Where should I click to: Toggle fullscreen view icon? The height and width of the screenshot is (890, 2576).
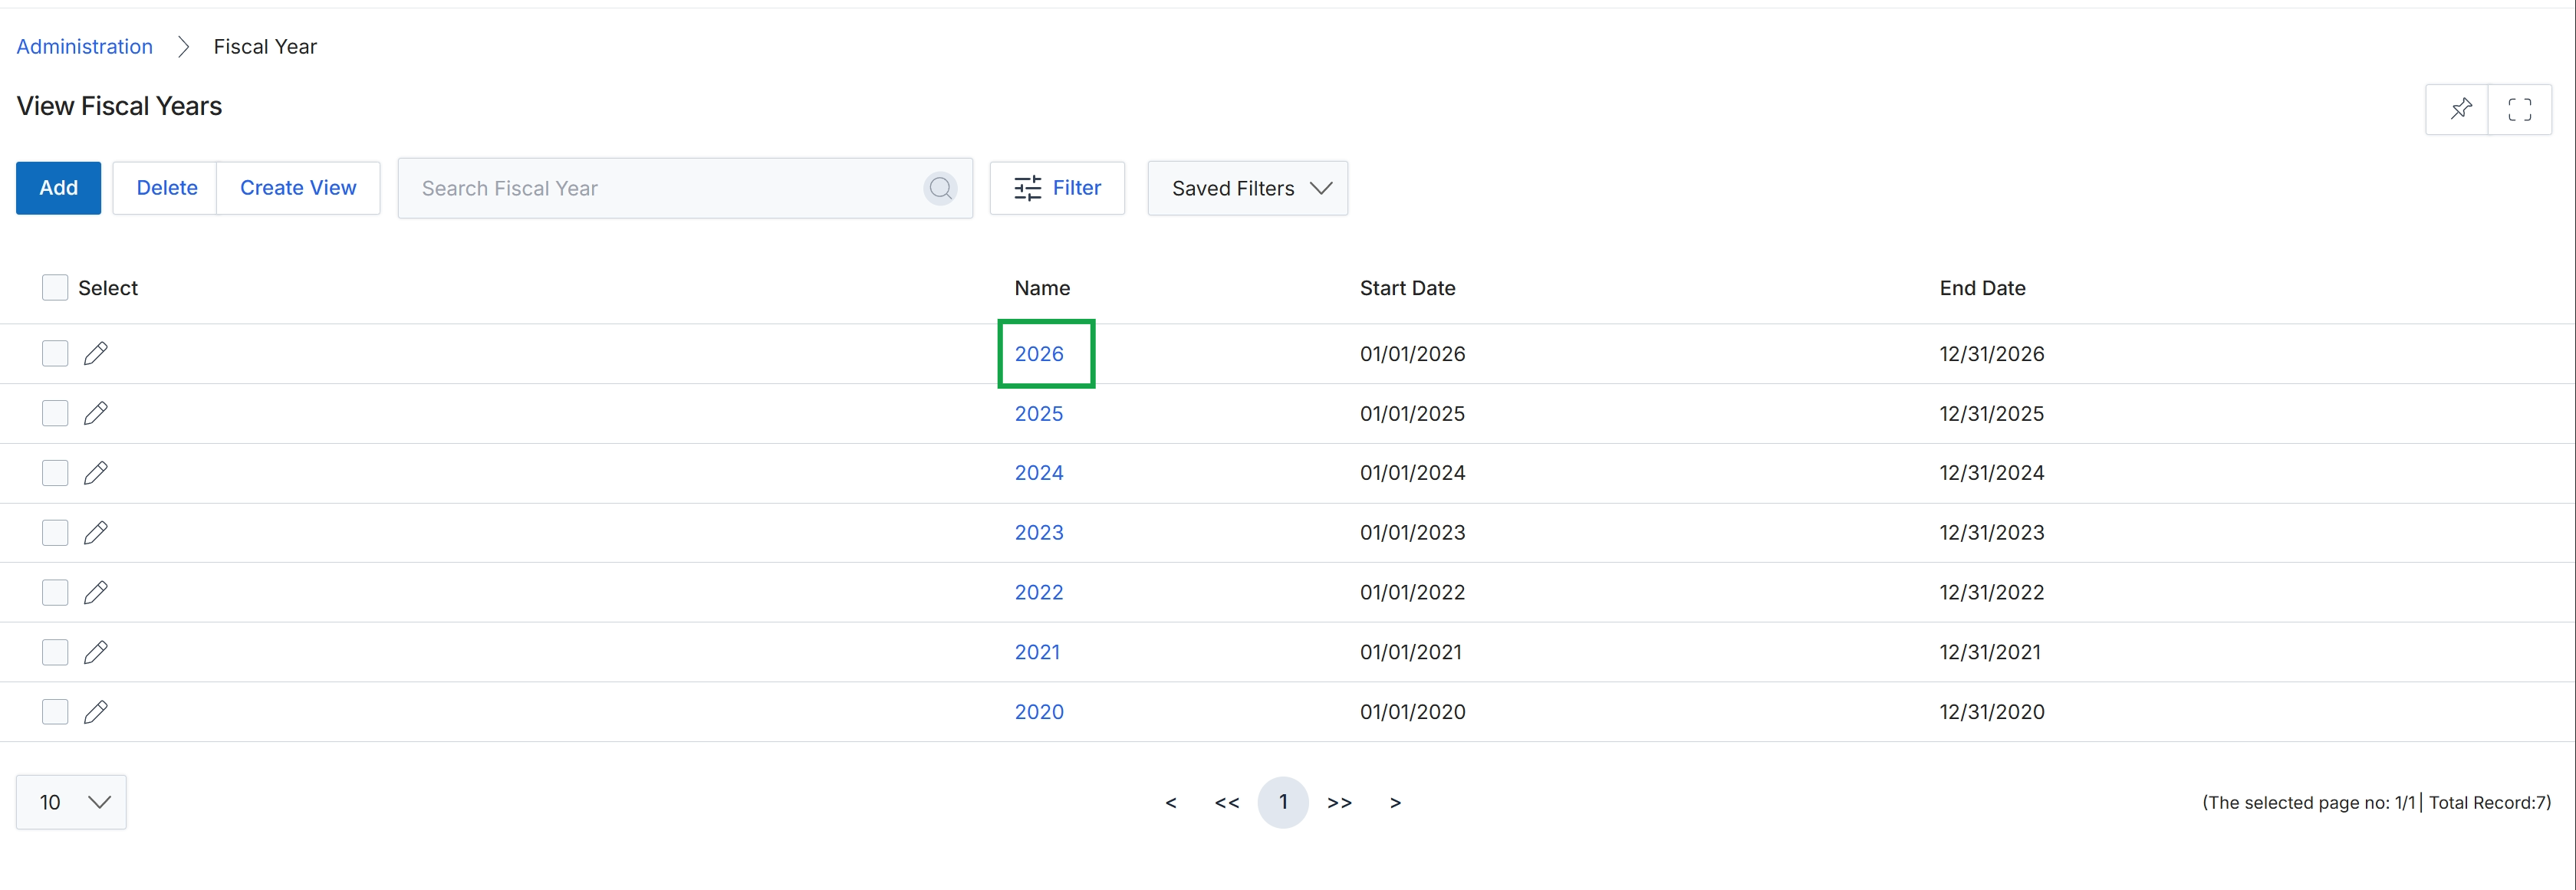[x=2519, y=109]
